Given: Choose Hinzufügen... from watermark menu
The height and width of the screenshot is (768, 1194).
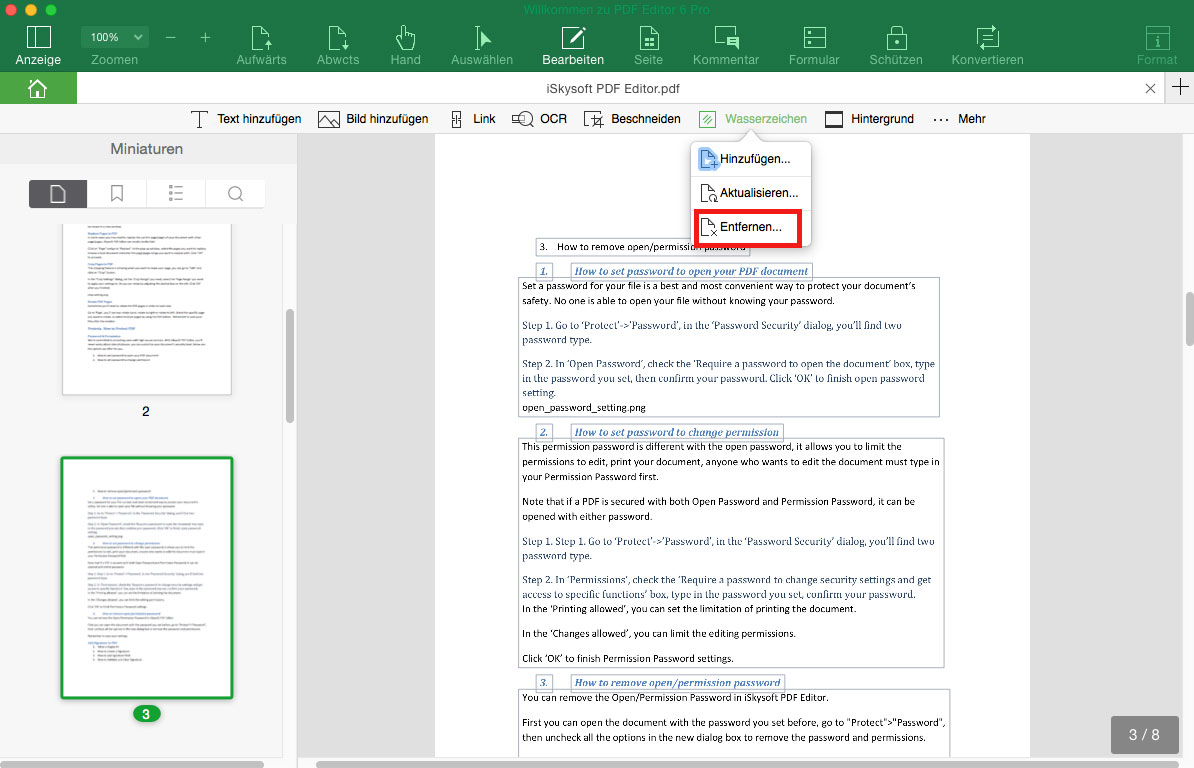Looking at the screenshot, I should pyautogui.click(x=751, y=159).
